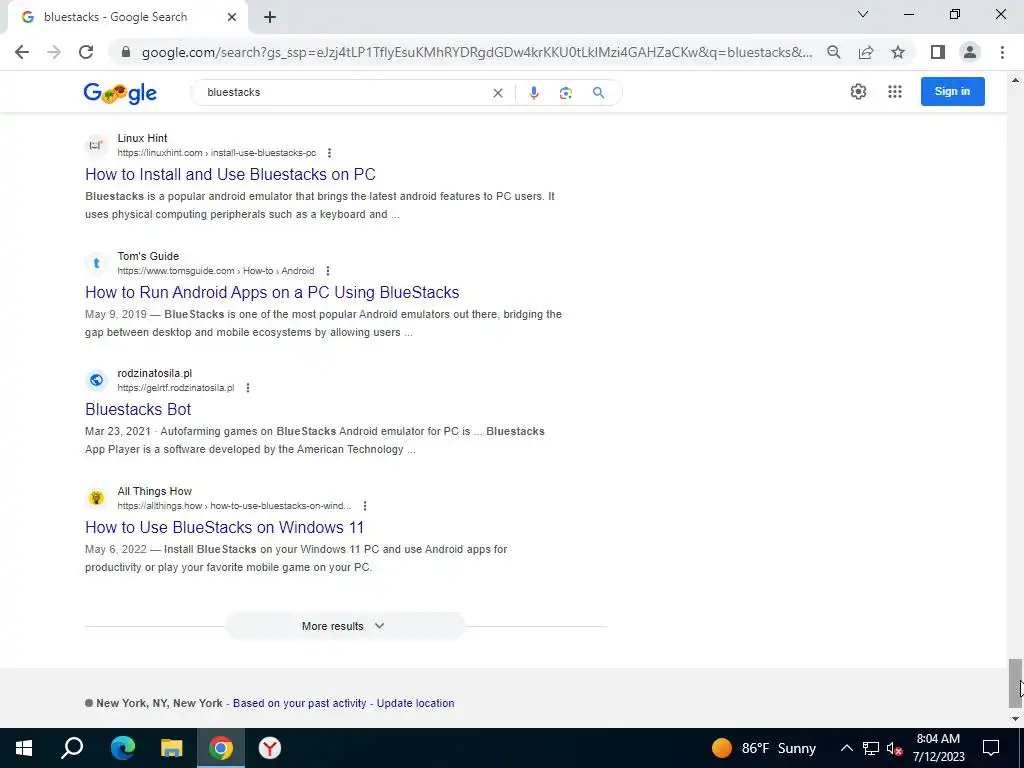Expand More results
The height and width of the screenshot is (768, 1024).
point(344,626)
